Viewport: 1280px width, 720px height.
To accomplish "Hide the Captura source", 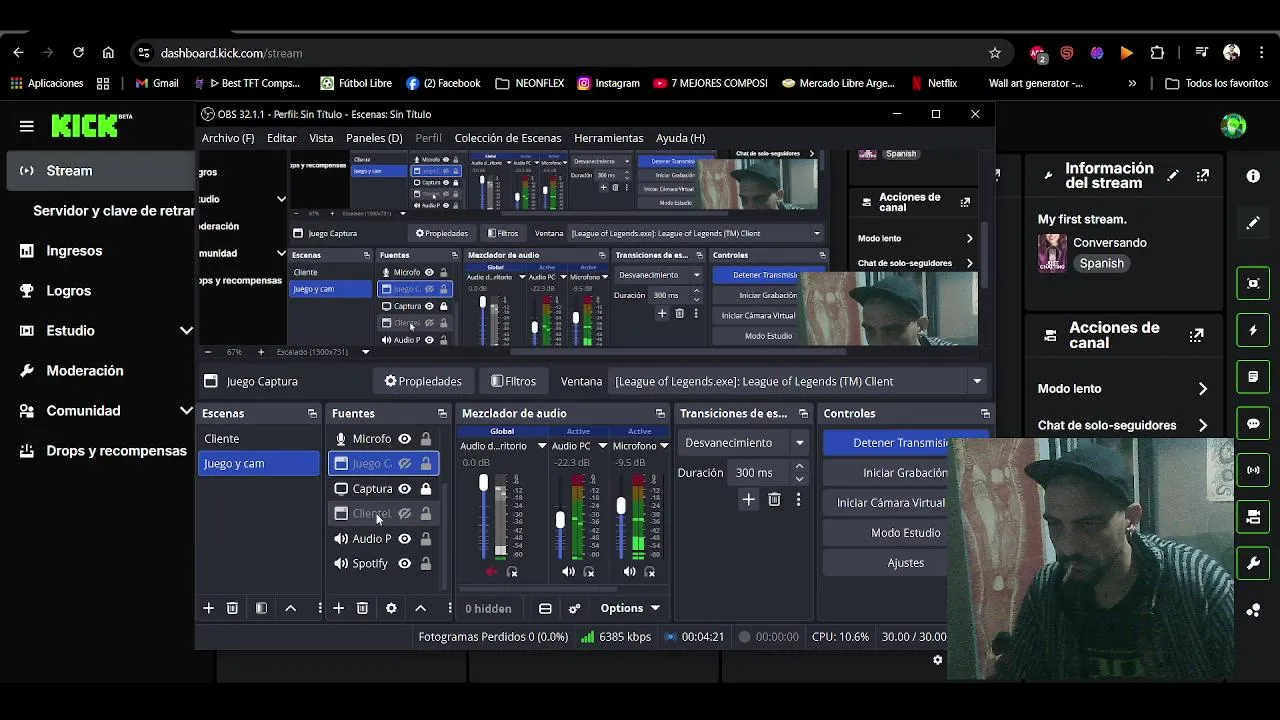I will pos(404,489).
